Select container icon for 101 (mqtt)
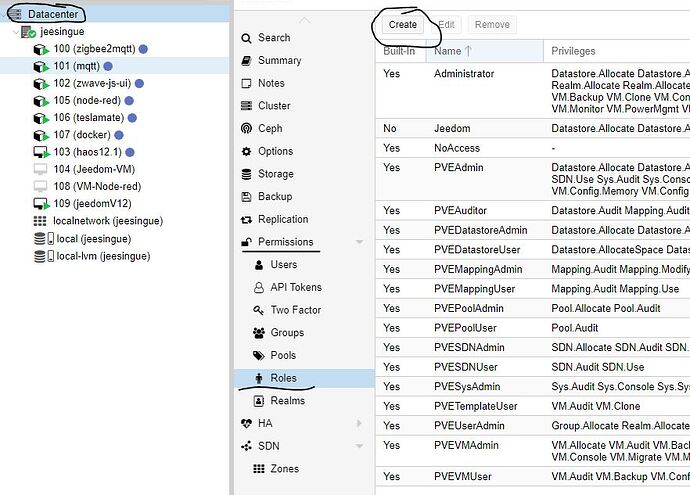 41,66
